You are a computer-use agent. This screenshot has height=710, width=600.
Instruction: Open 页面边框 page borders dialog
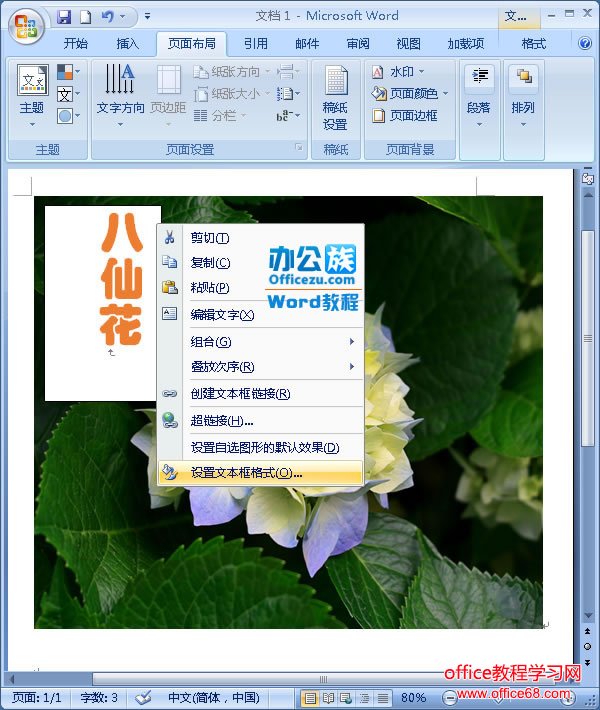[404, 115]
